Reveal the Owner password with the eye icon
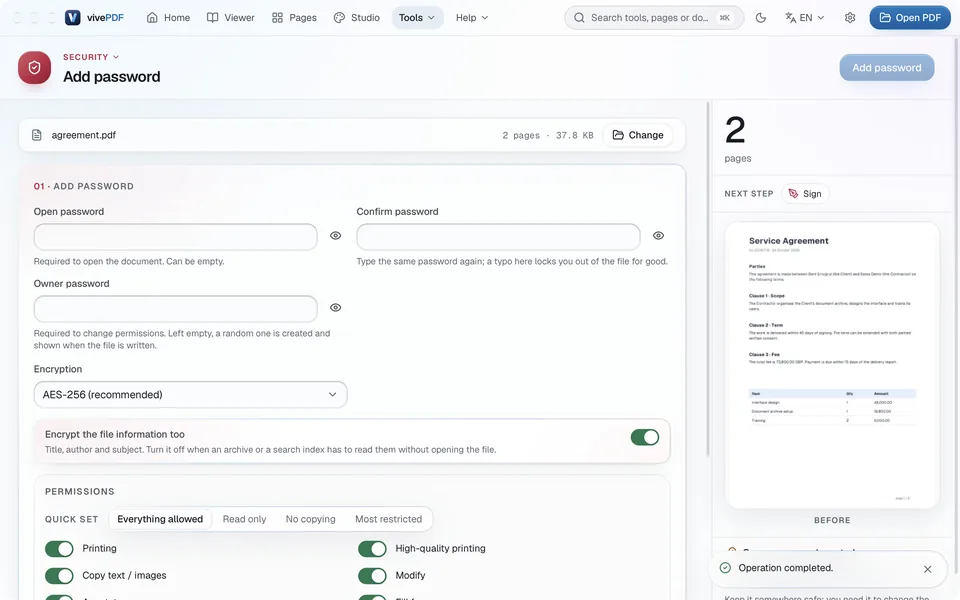960x600 pixels. point(336,307)
